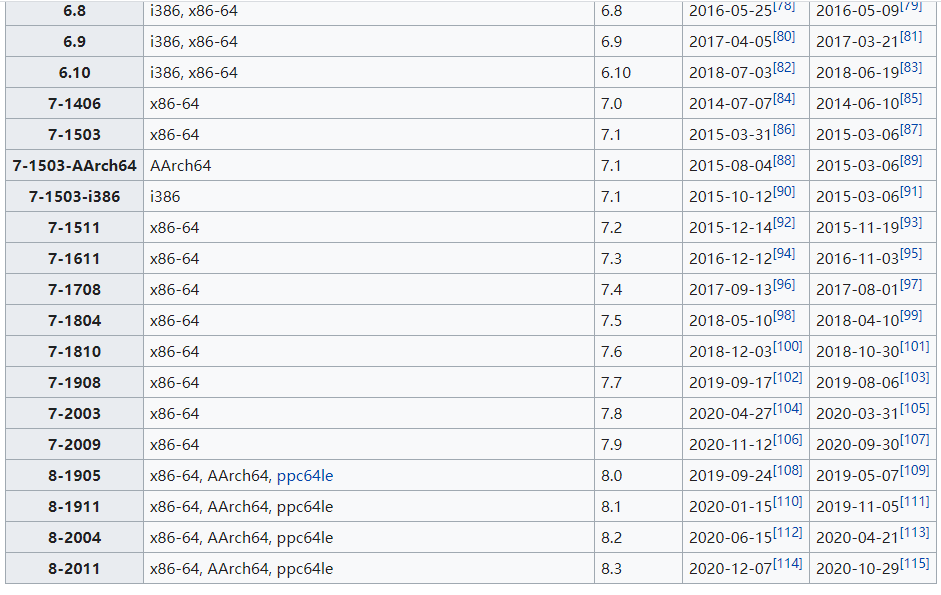Select citation 111 after 2019-11-05
Screen dimensions: 941x595
(x=915, y=502)
